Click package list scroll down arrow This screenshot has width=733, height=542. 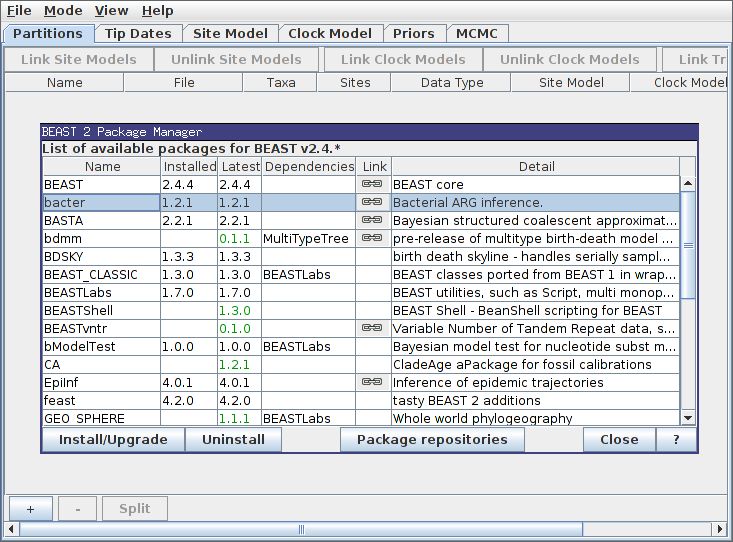[x=688, y=418]
